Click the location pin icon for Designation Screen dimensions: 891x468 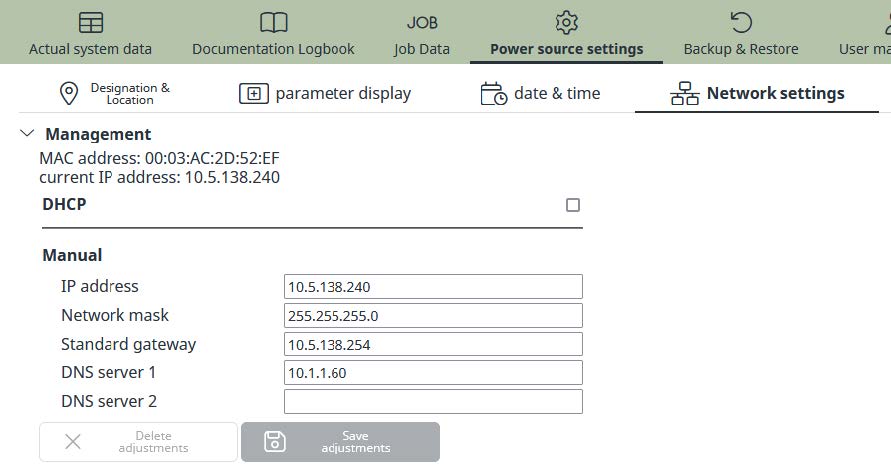(x=69, y=93)
